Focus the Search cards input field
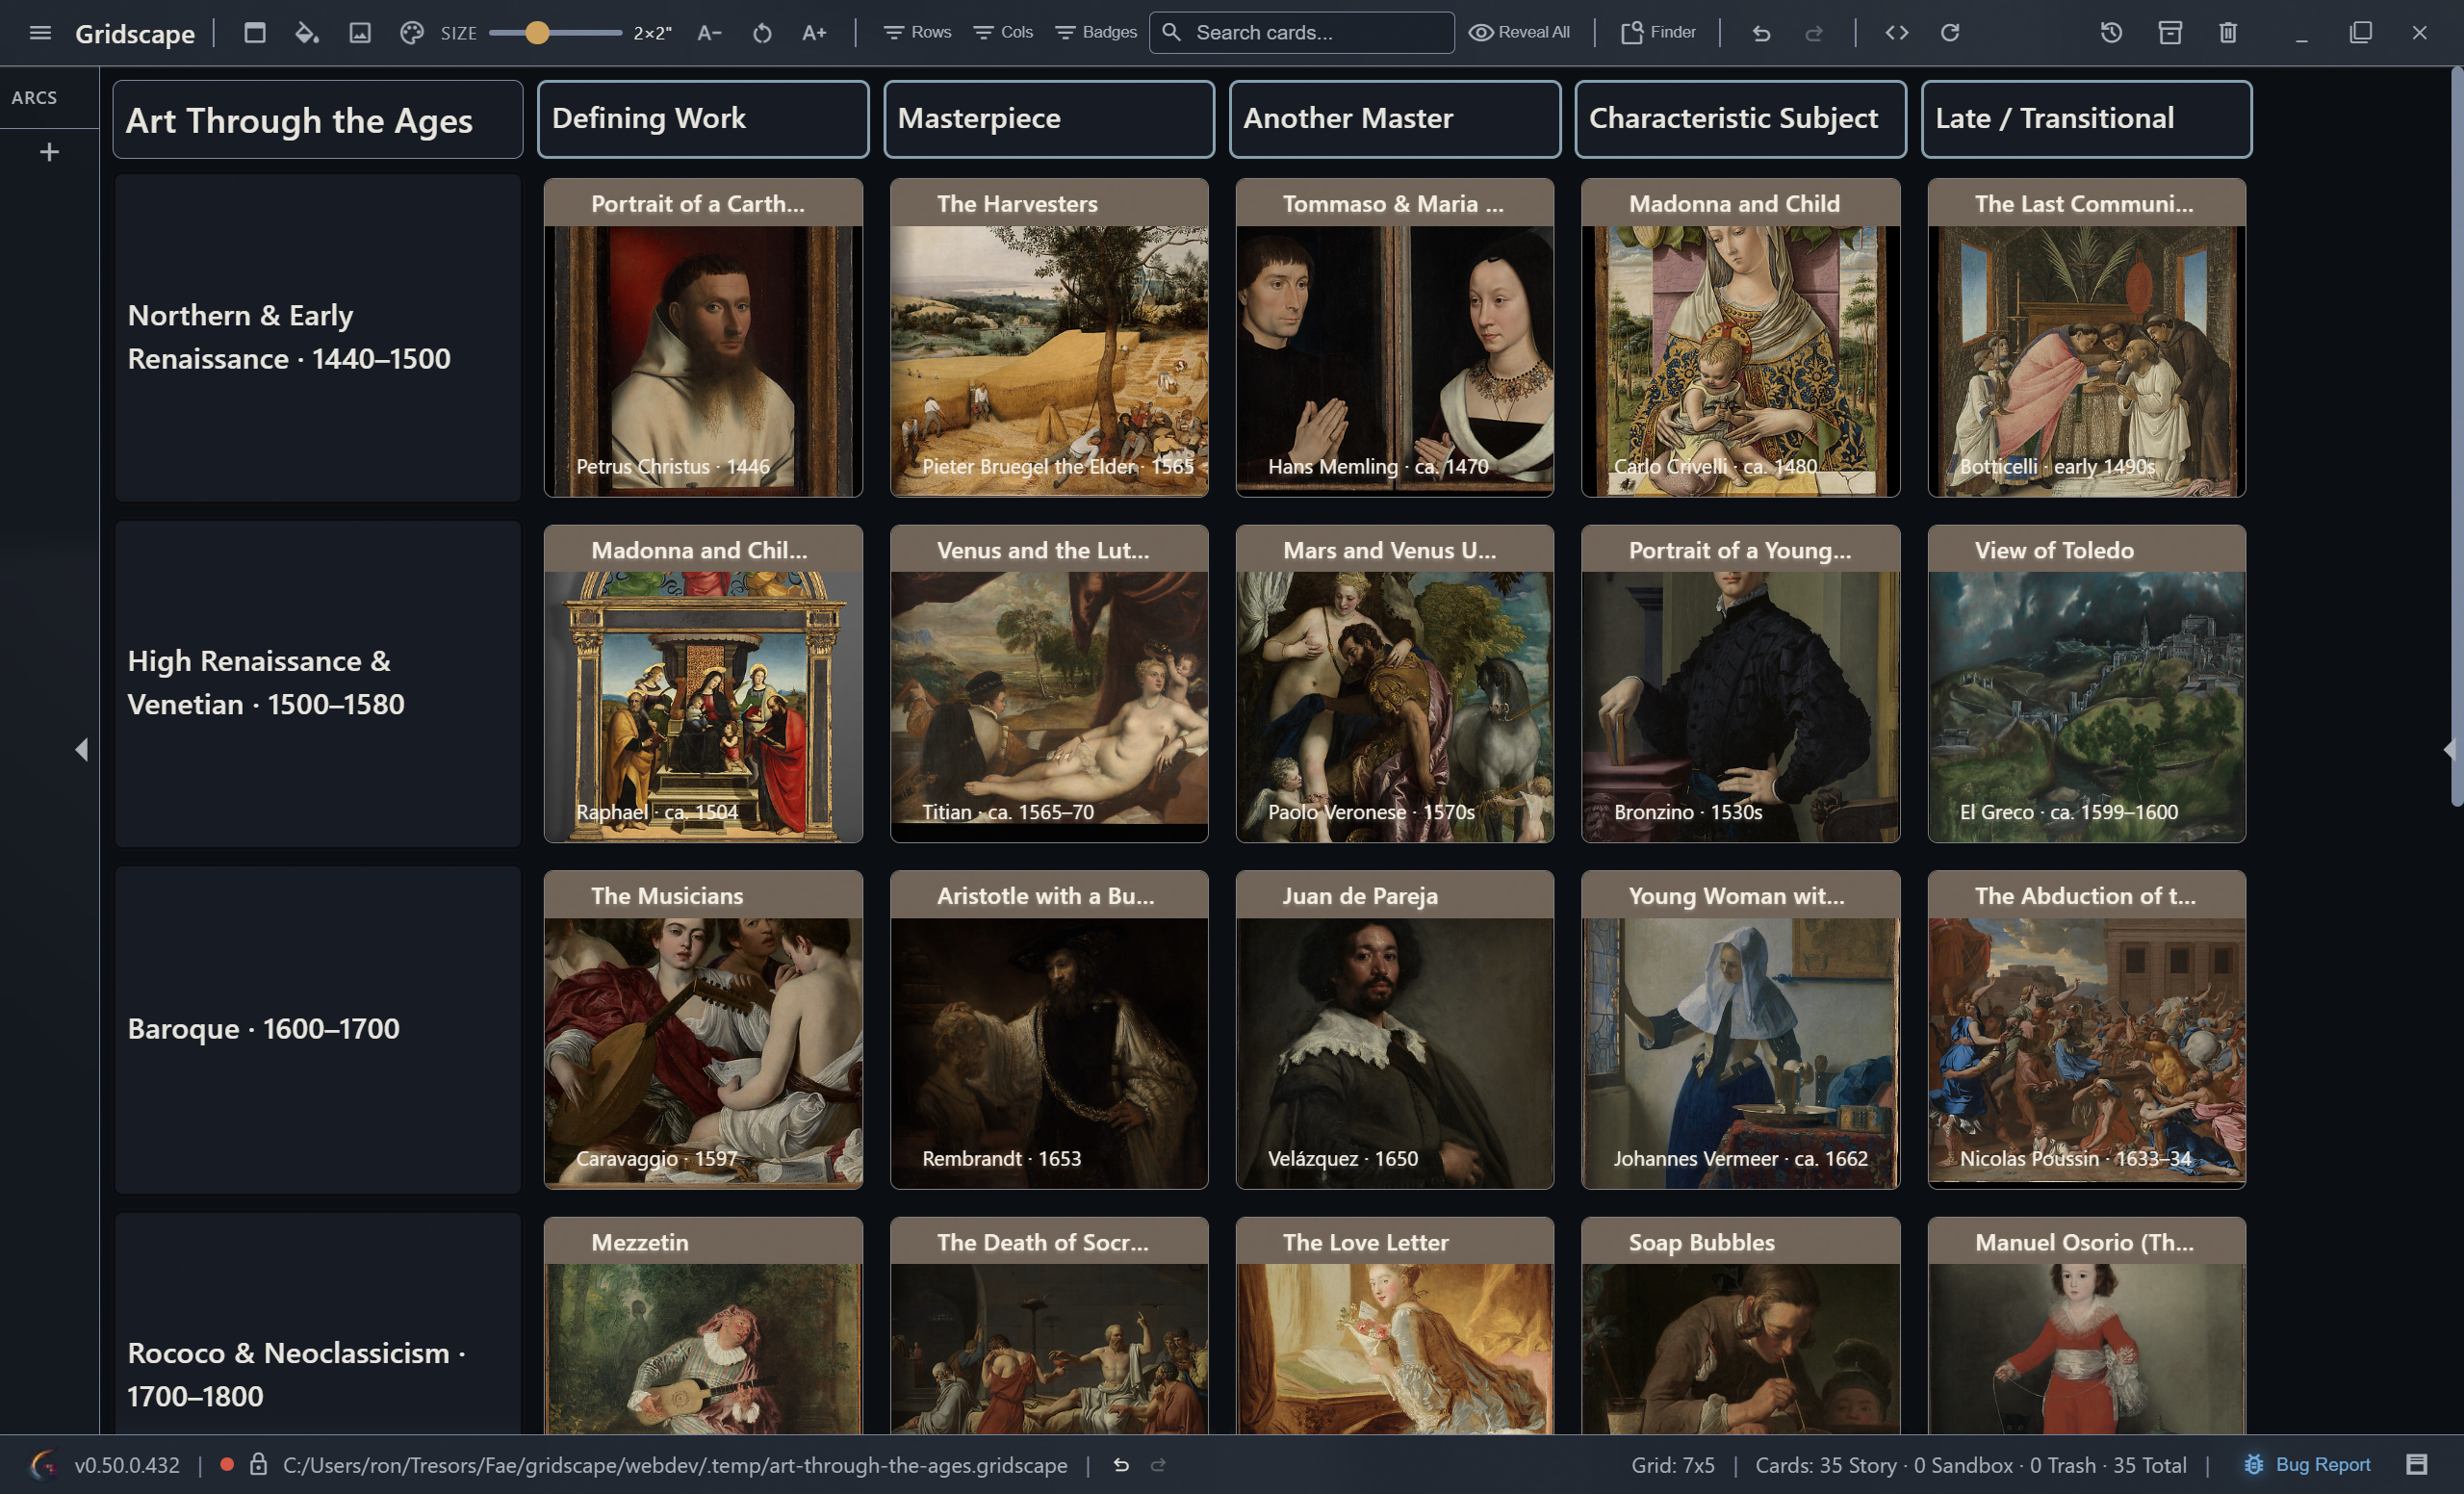The height and width of the screenshot is (1494, 2464). point(1302,32)
